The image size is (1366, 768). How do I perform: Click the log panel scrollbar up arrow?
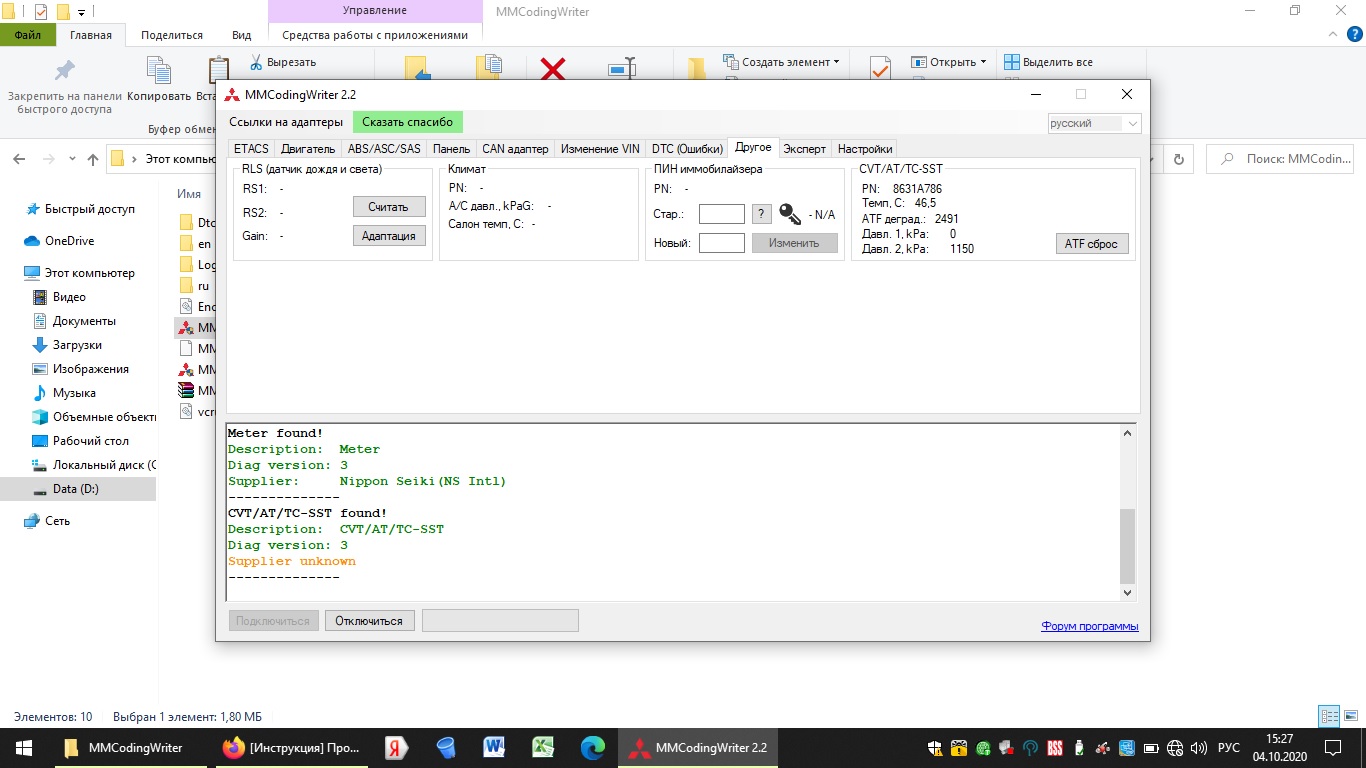(1128, 433)
